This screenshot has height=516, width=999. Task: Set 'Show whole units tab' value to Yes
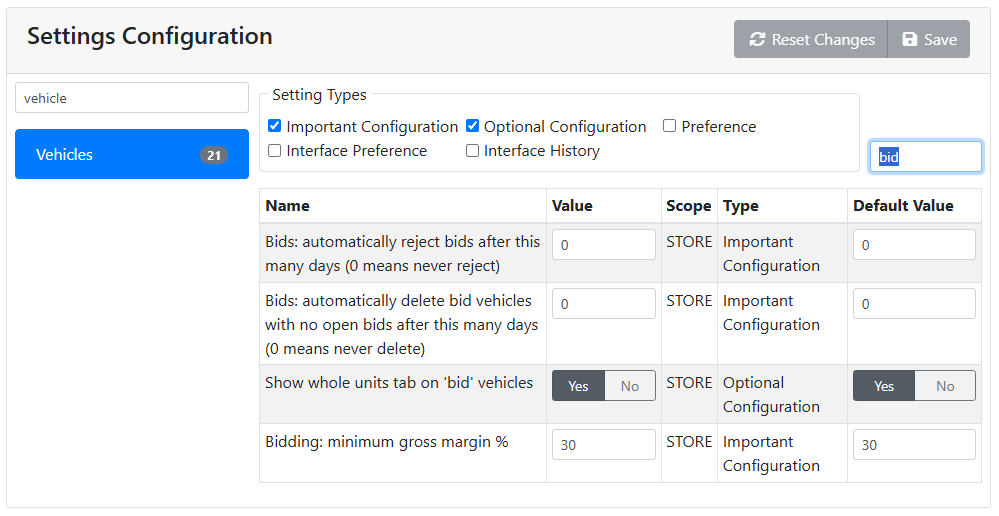pos(579,386)
